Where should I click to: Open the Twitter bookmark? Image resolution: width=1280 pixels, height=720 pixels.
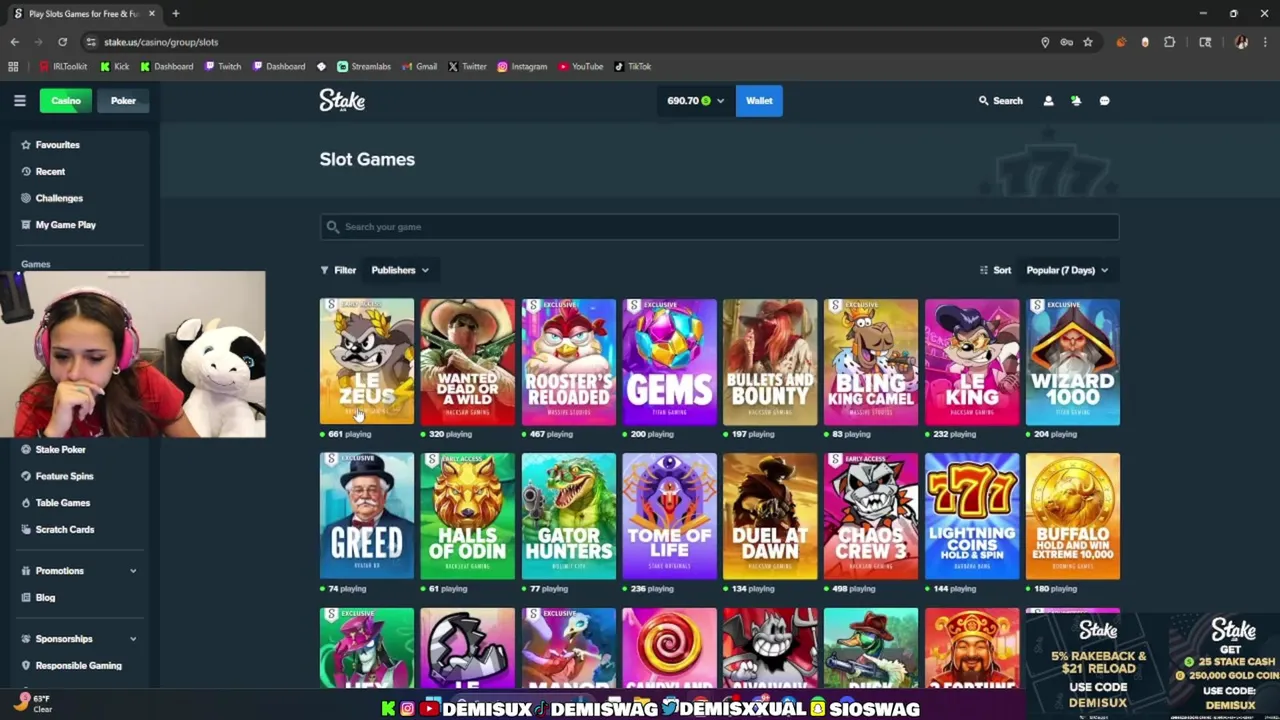(x=467, y=67)
